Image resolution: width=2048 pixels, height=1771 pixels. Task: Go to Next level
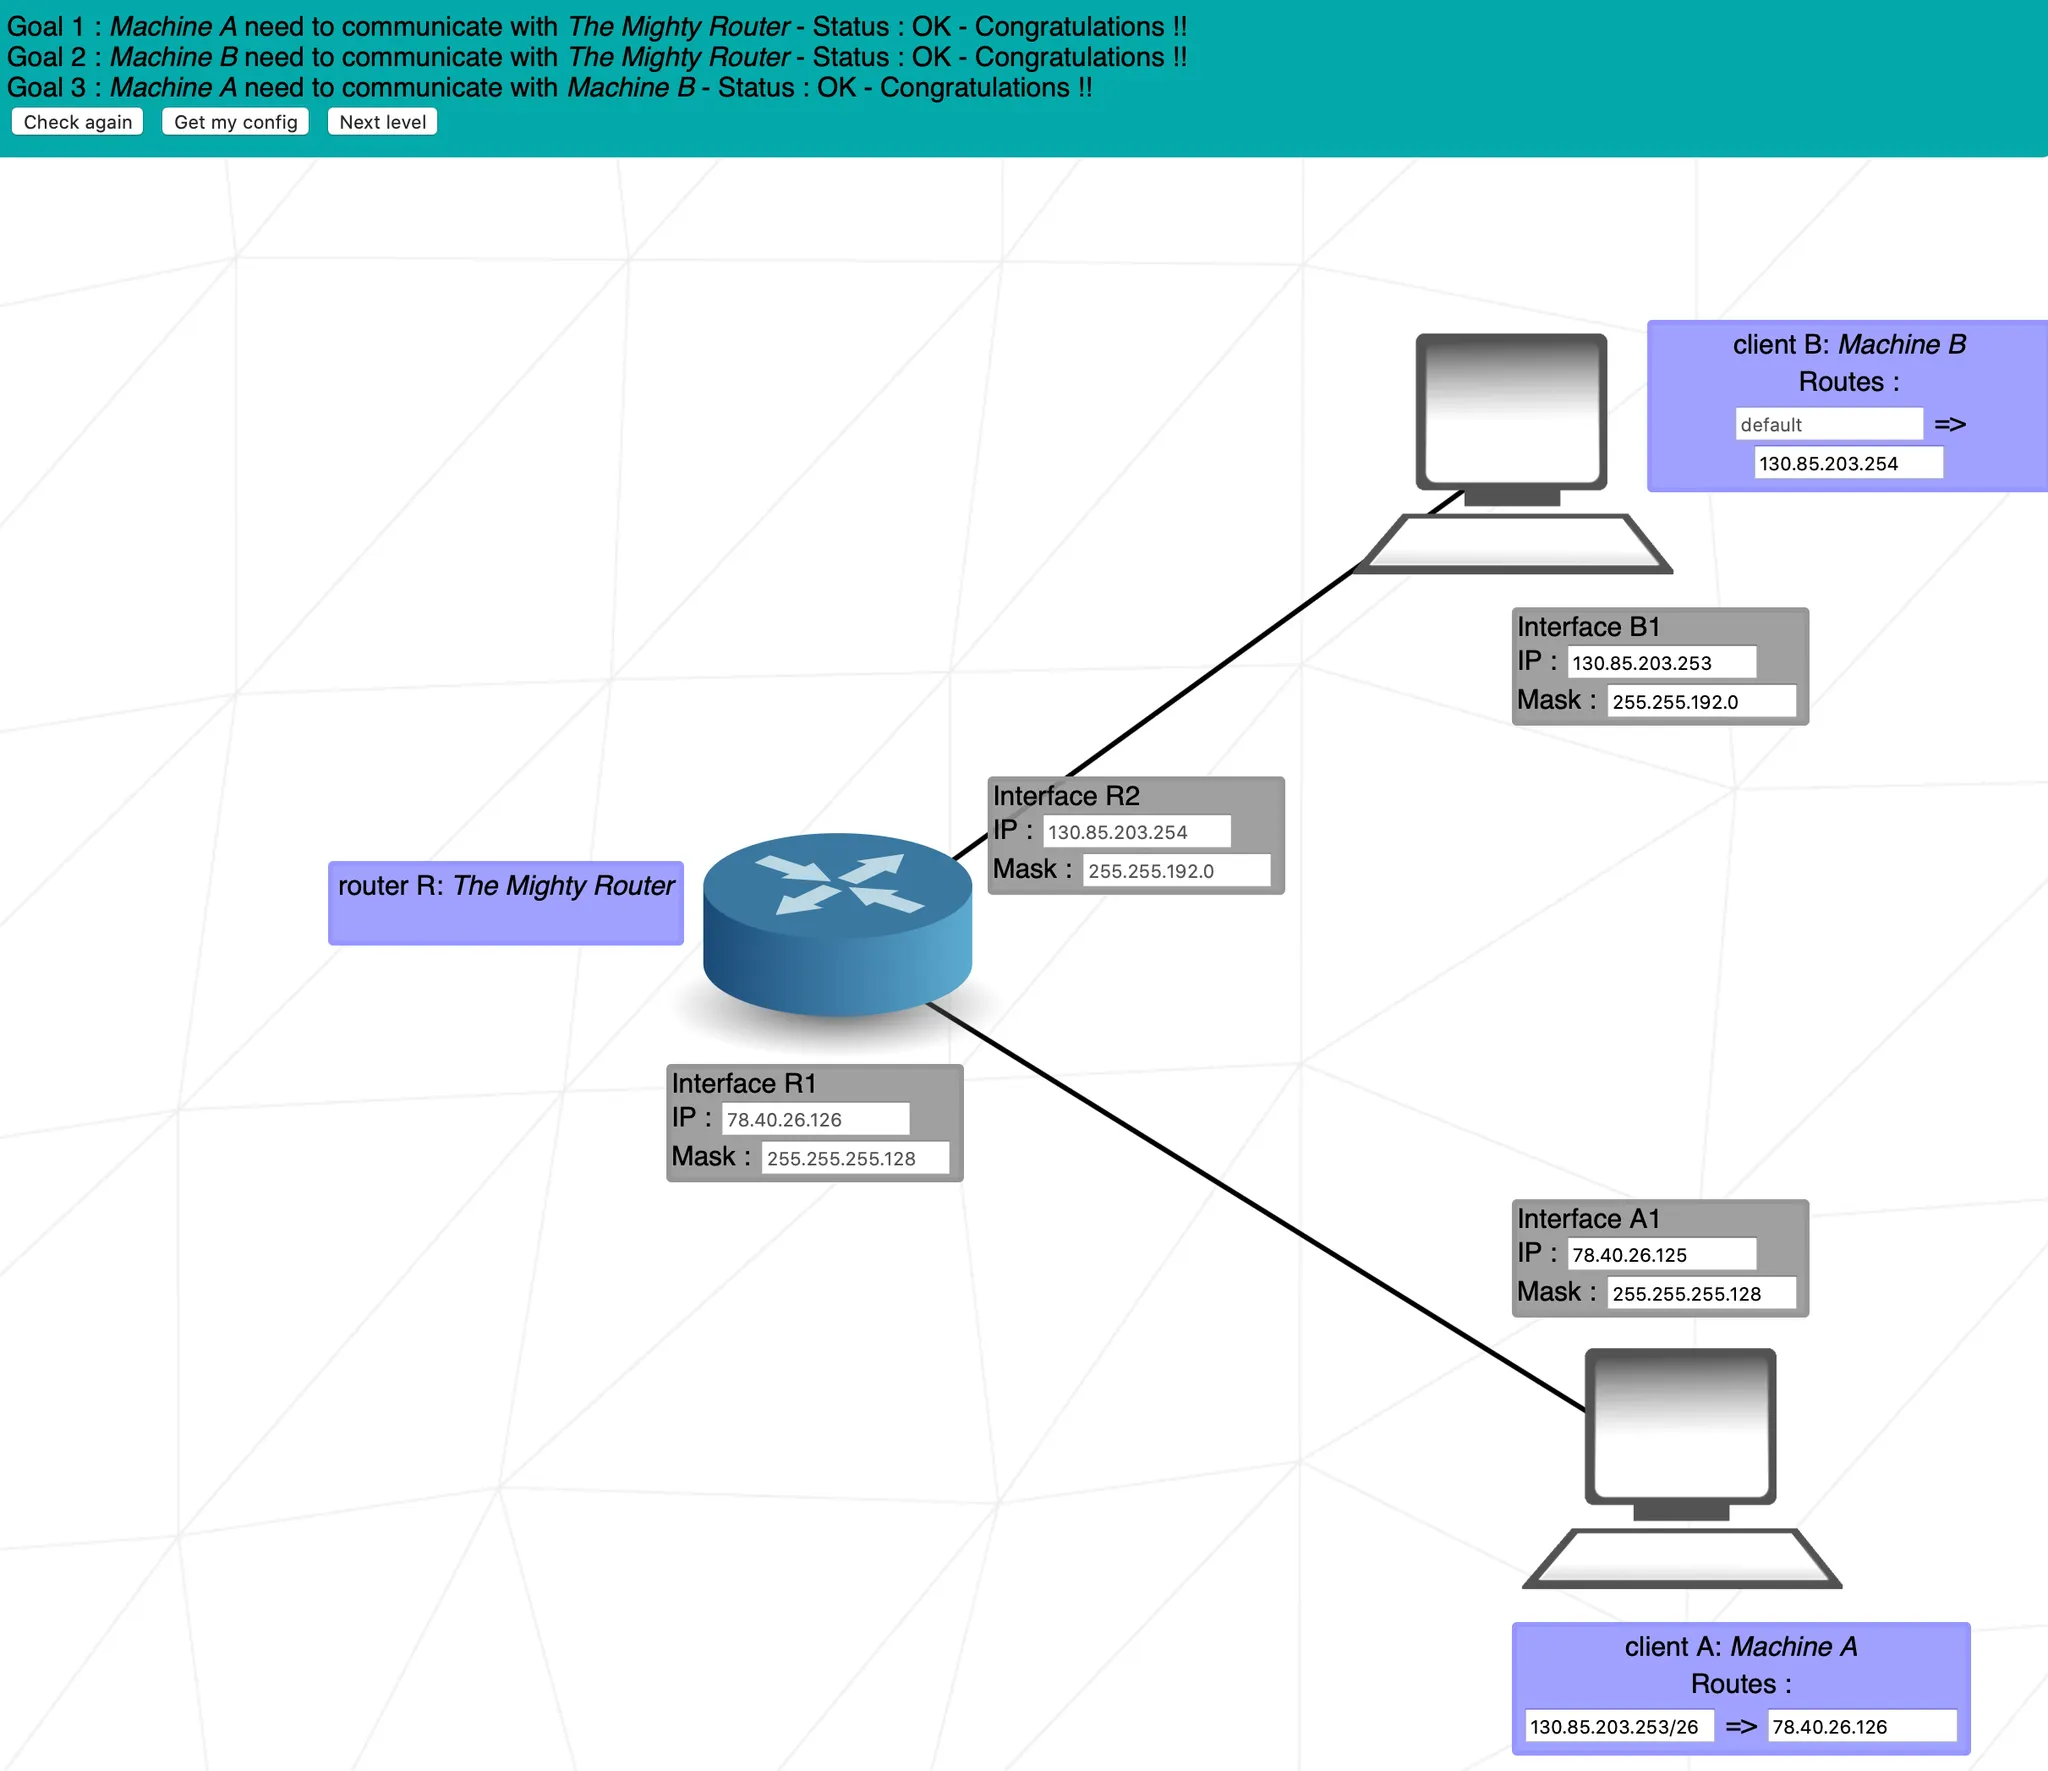(x=382, y=122)
